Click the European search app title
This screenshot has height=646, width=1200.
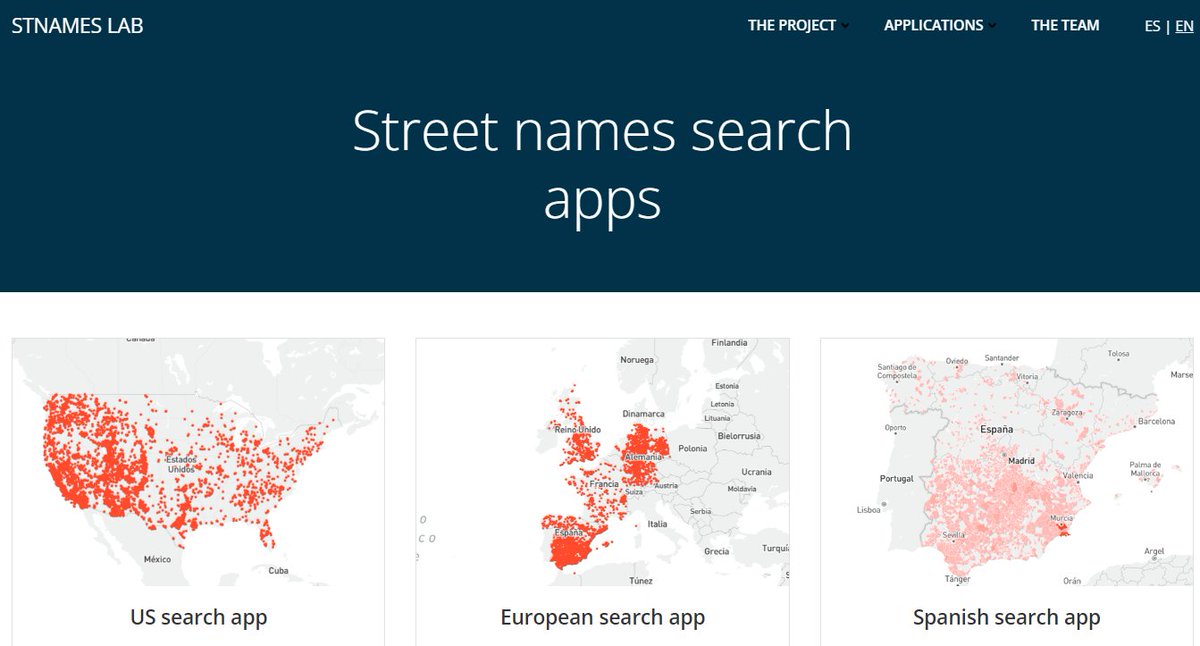click(603, 617)
